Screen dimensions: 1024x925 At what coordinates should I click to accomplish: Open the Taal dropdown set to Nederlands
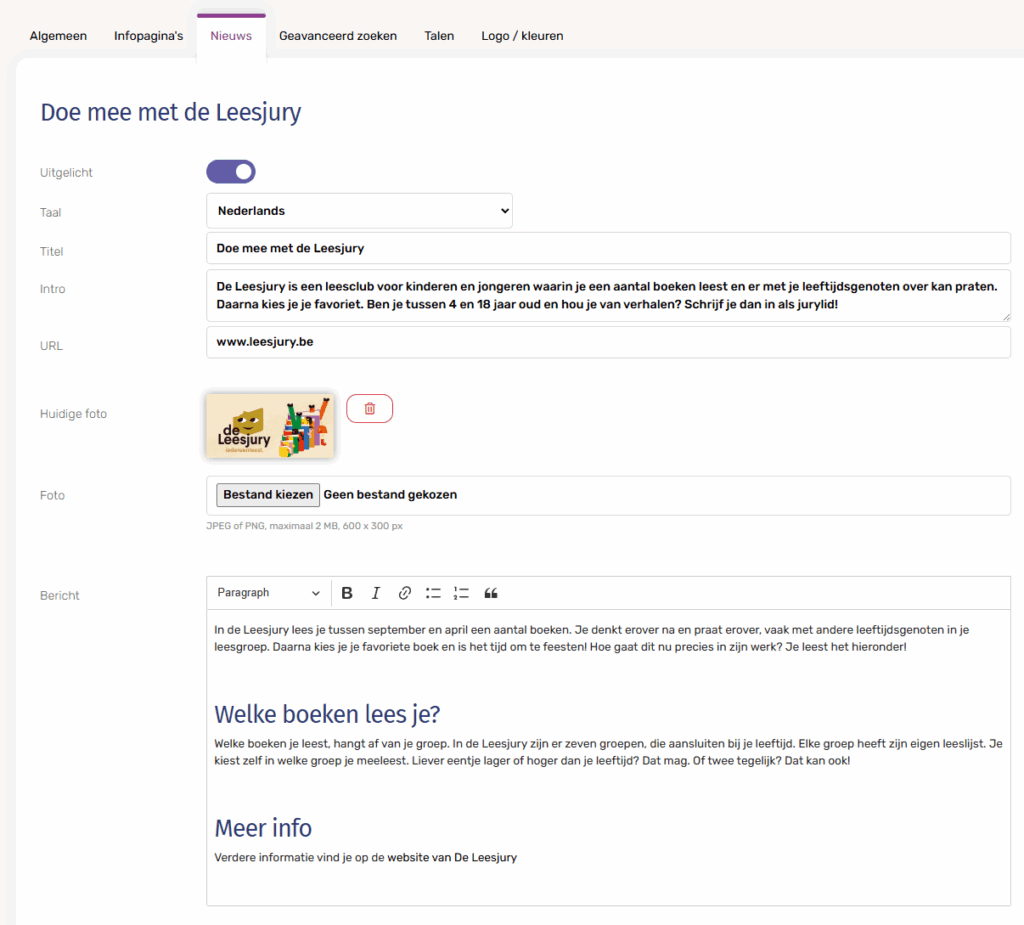(359, 211)
